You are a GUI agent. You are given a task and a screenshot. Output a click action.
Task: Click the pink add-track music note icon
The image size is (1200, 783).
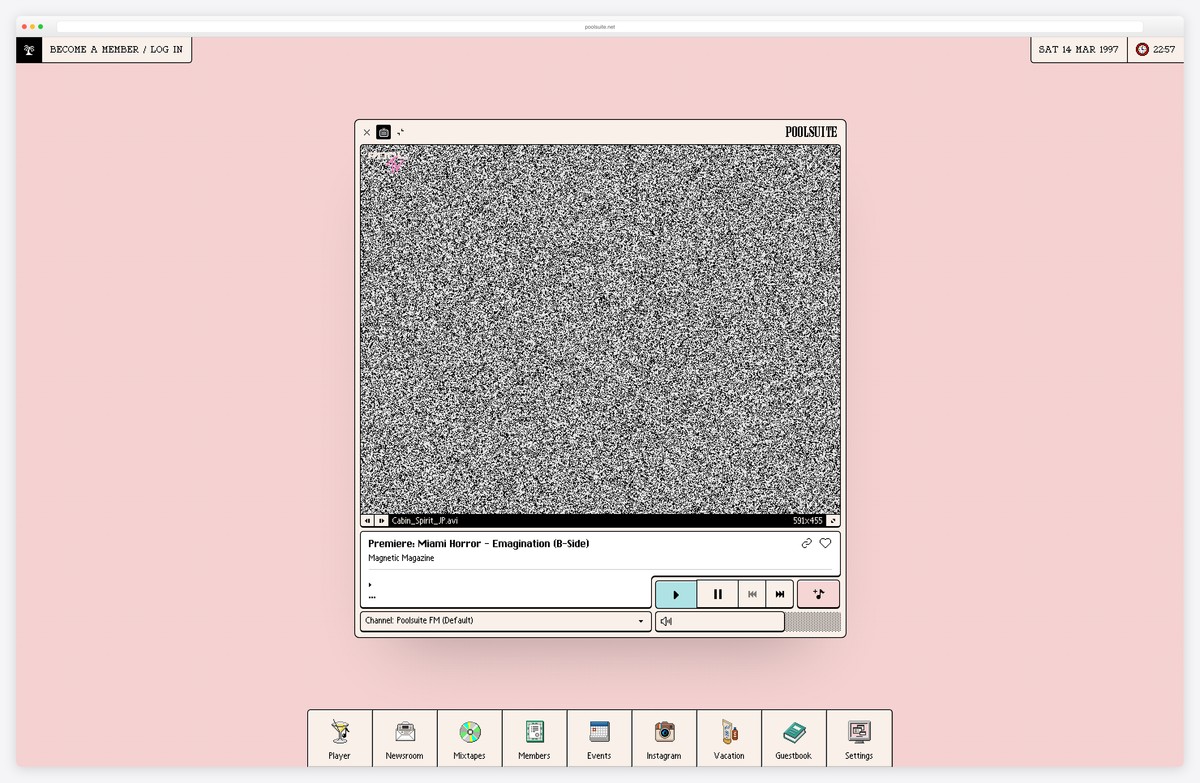[x=818, y=593]
